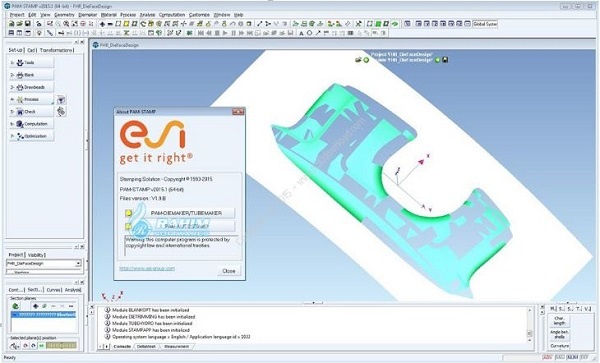Screen dimensions: 600x363
Task: Switch to the Curves tab
Action: point(54,290)
